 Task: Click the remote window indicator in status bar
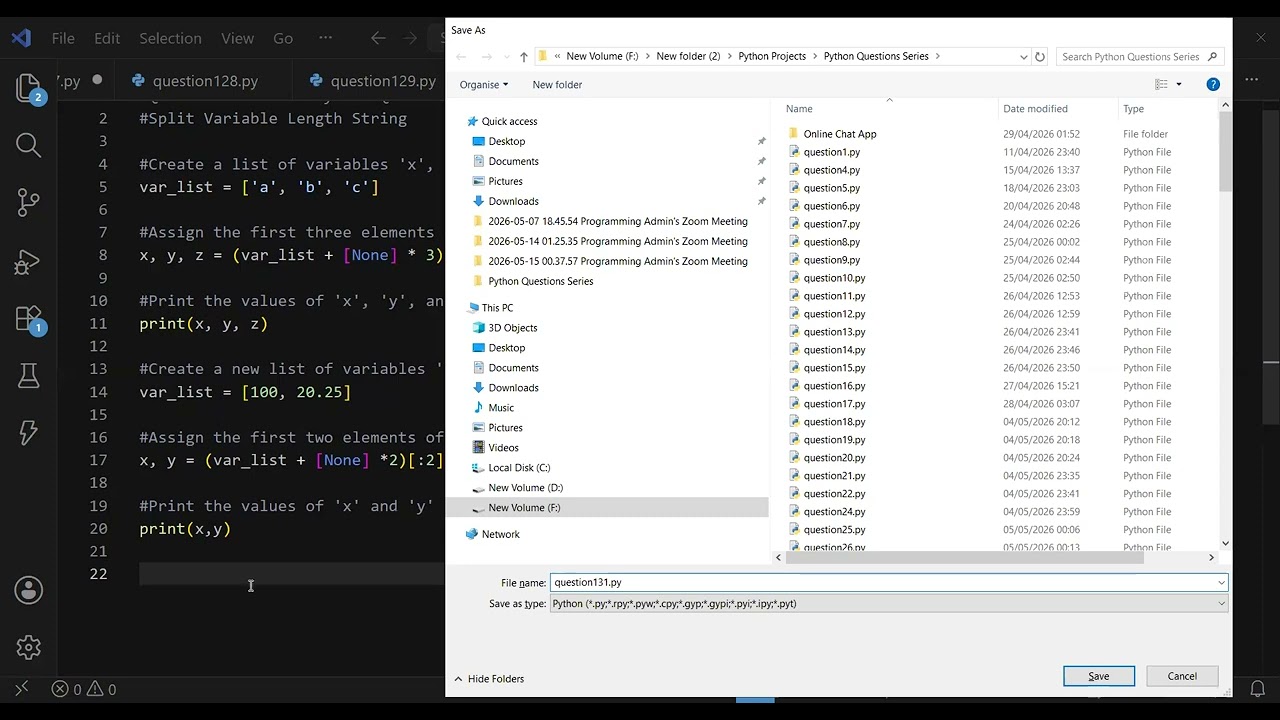click(21, 689)
